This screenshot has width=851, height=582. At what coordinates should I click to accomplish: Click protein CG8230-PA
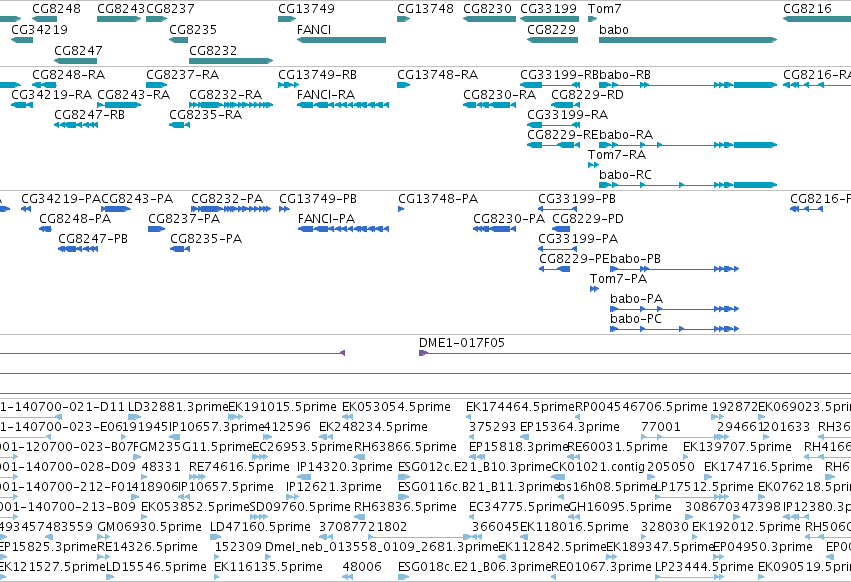(494, 229)
